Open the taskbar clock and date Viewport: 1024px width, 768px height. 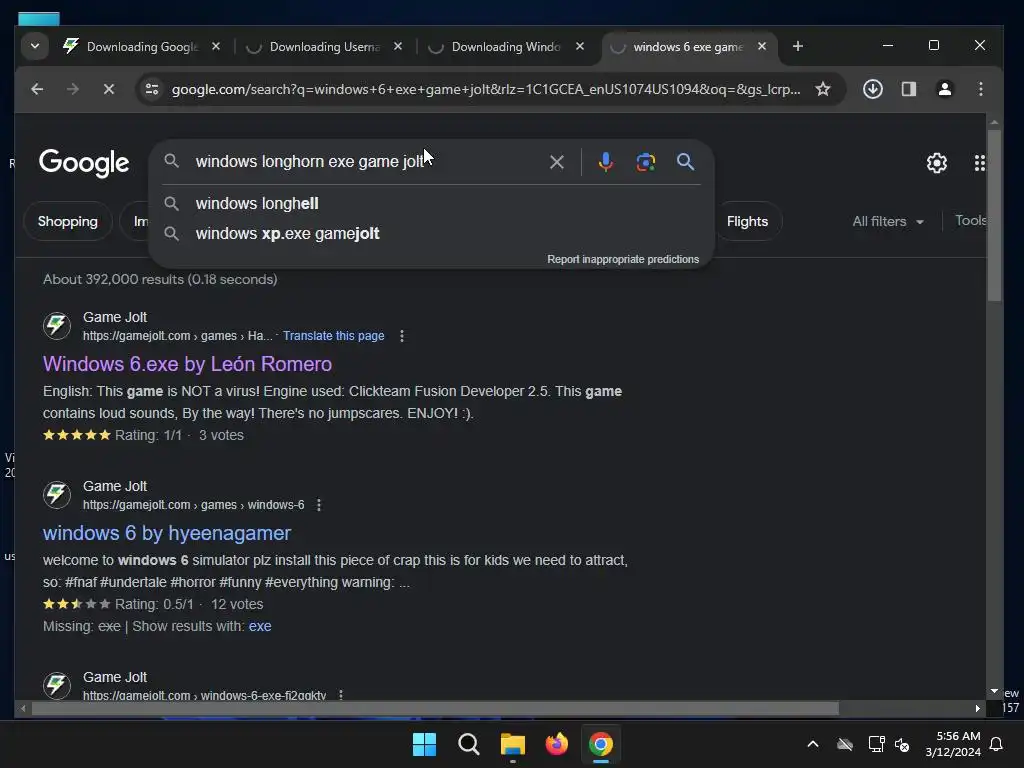pos(953,744)
